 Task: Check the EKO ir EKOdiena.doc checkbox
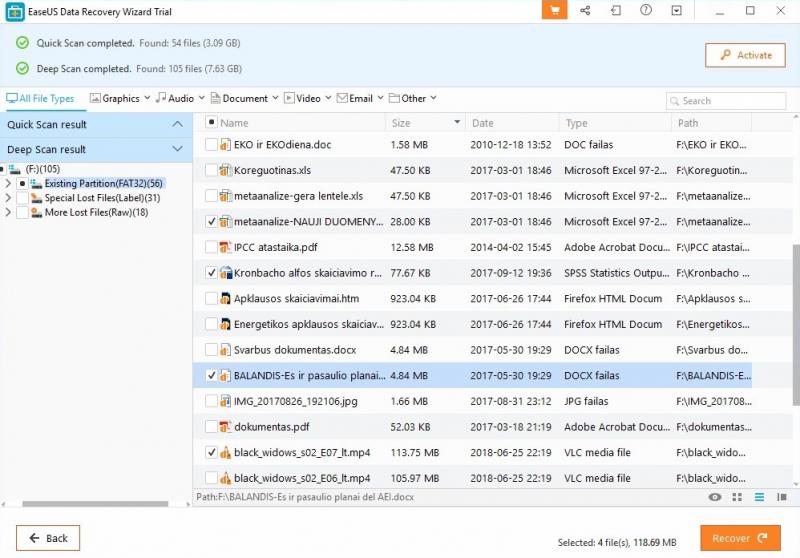tap(211, 145)
